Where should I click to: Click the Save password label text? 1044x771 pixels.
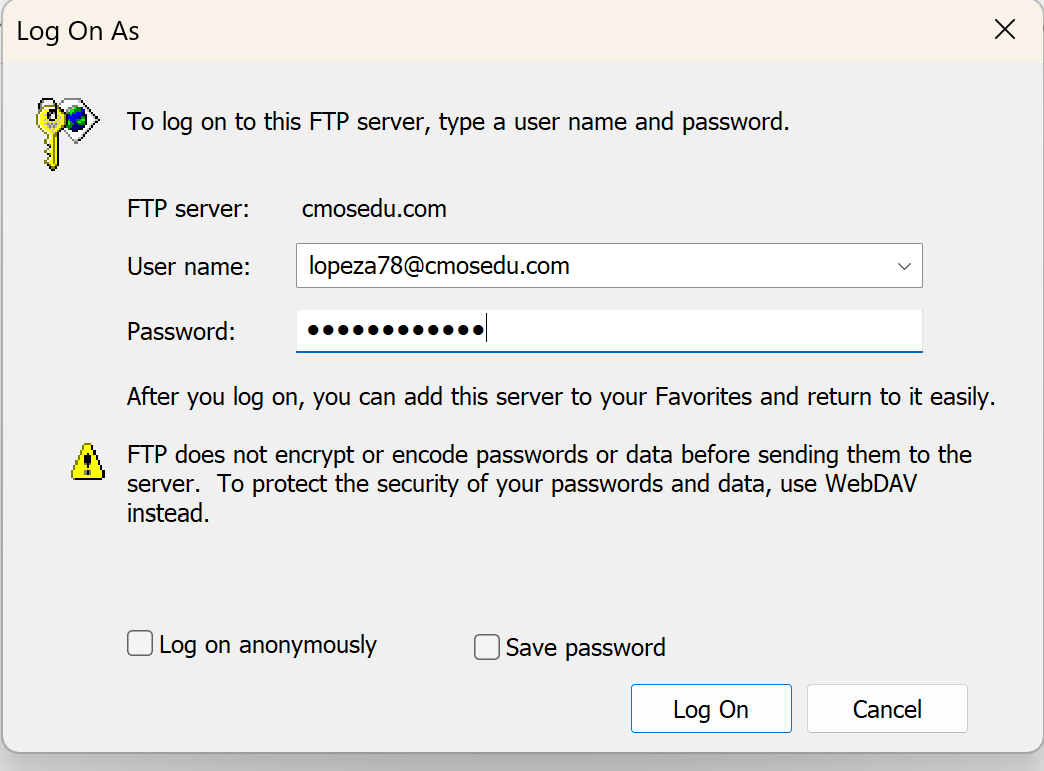585,648
